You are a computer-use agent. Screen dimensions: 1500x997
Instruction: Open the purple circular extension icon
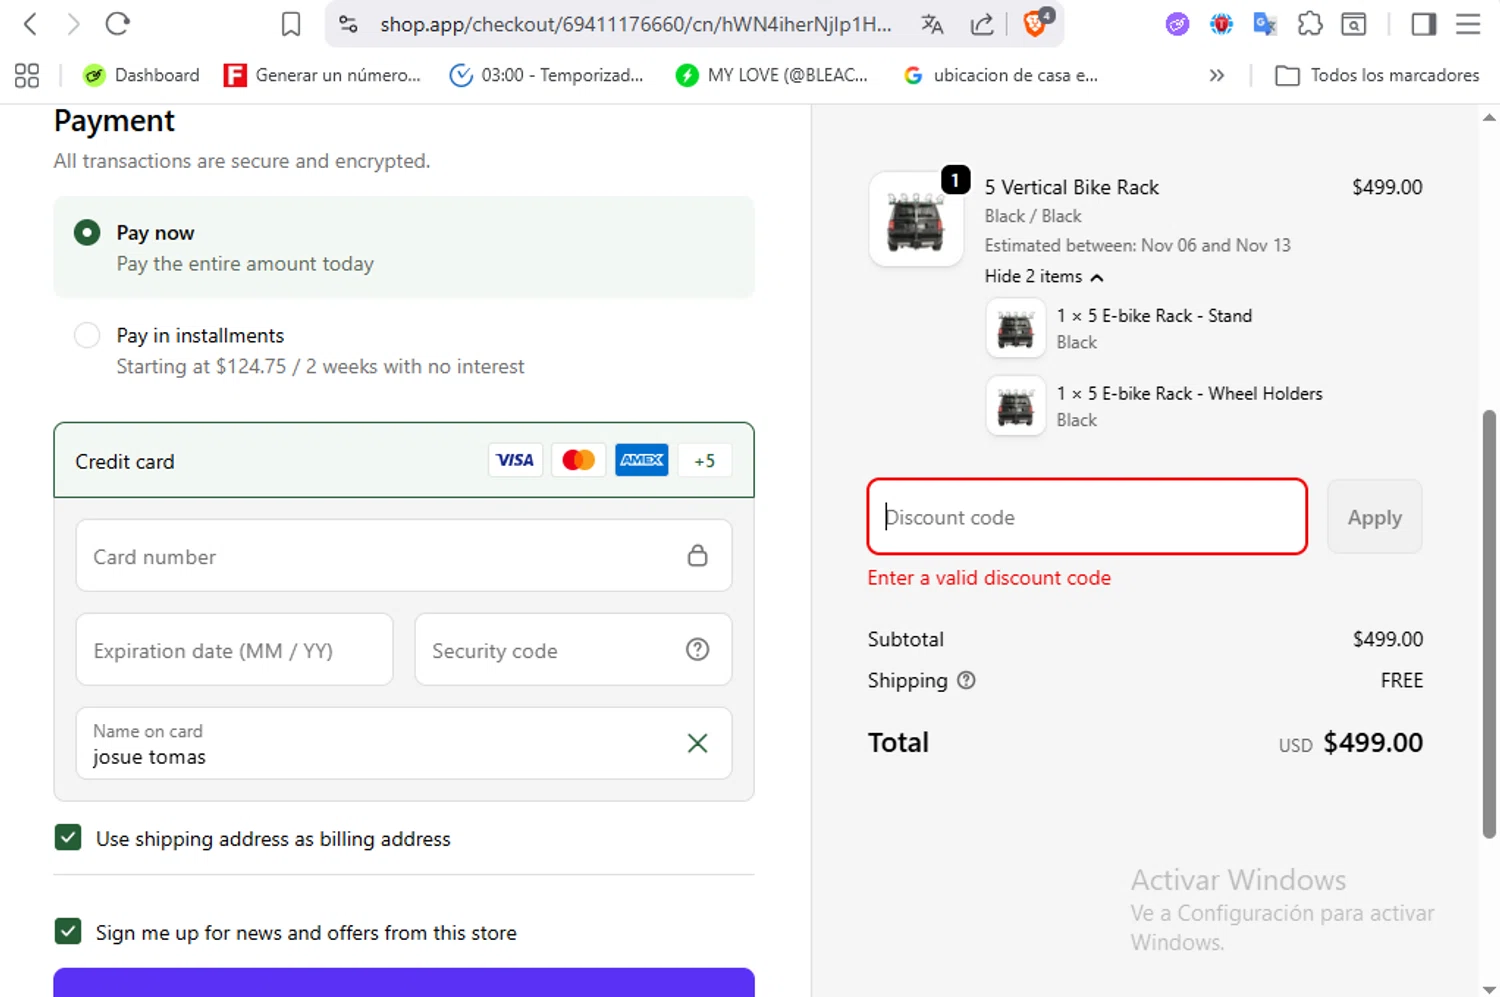point(1177,24)
